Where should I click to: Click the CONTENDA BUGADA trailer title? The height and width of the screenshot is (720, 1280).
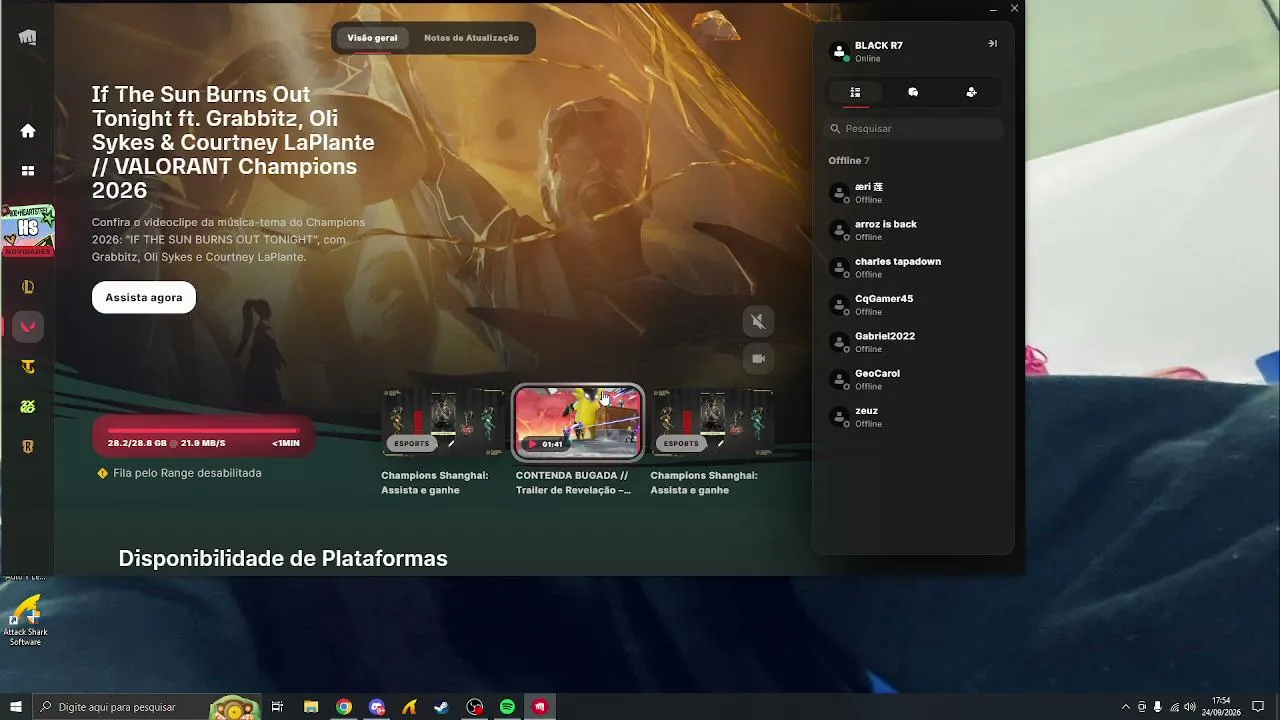(573, 483)
